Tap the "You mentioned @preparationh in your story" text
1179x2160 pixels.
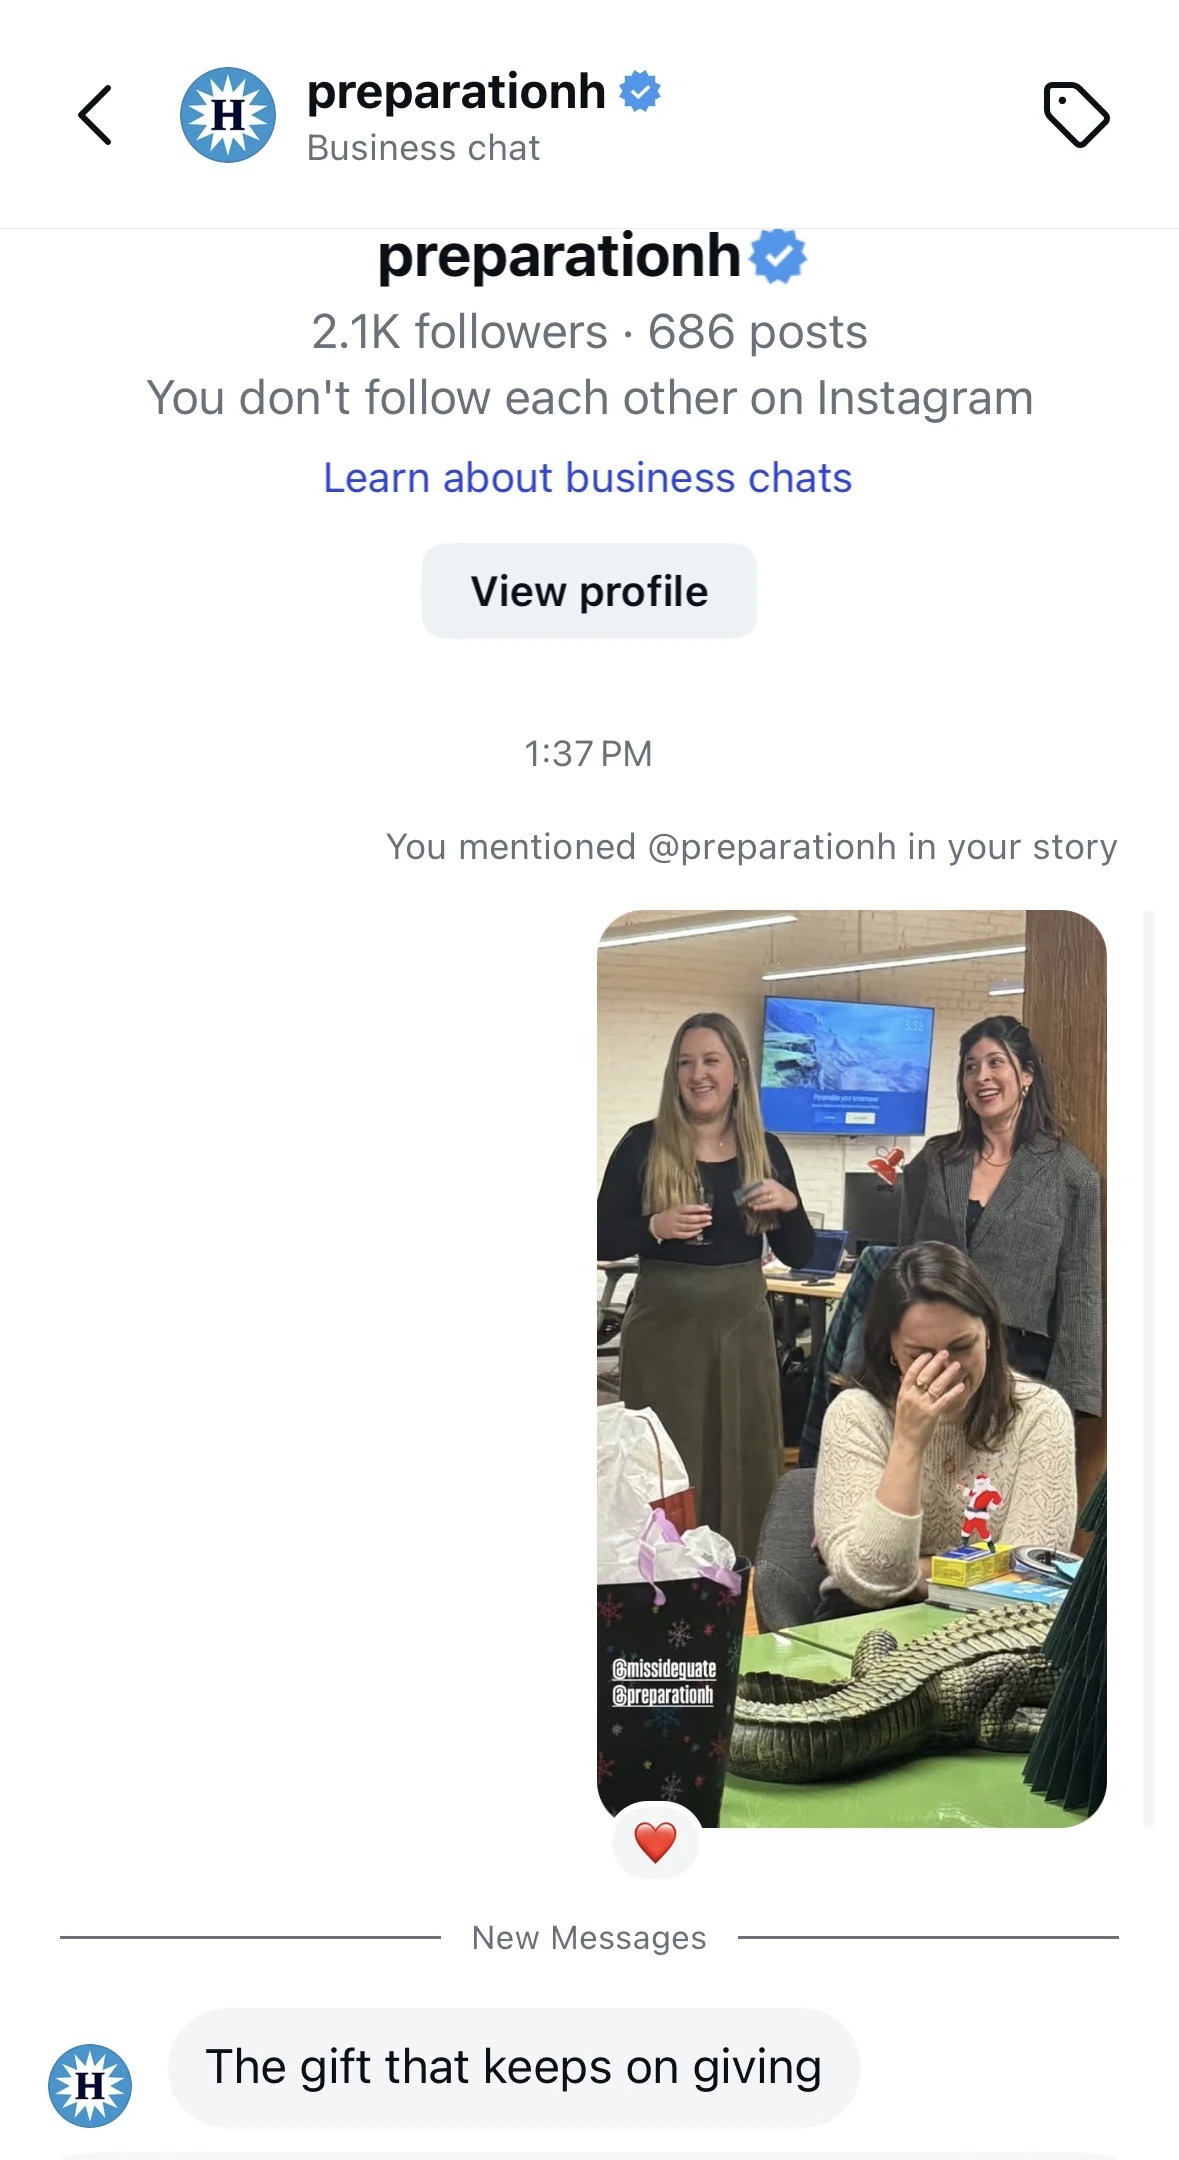pos(752,847)
